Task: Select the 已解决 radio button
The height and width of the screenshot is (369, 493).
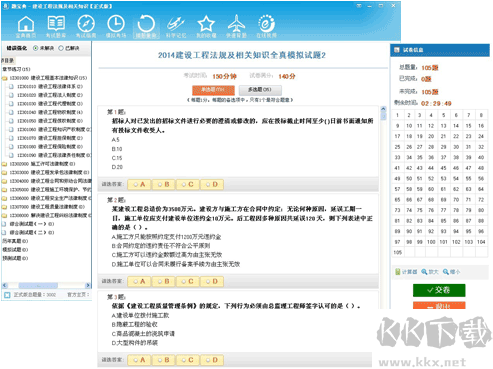Action: point(61,48)
